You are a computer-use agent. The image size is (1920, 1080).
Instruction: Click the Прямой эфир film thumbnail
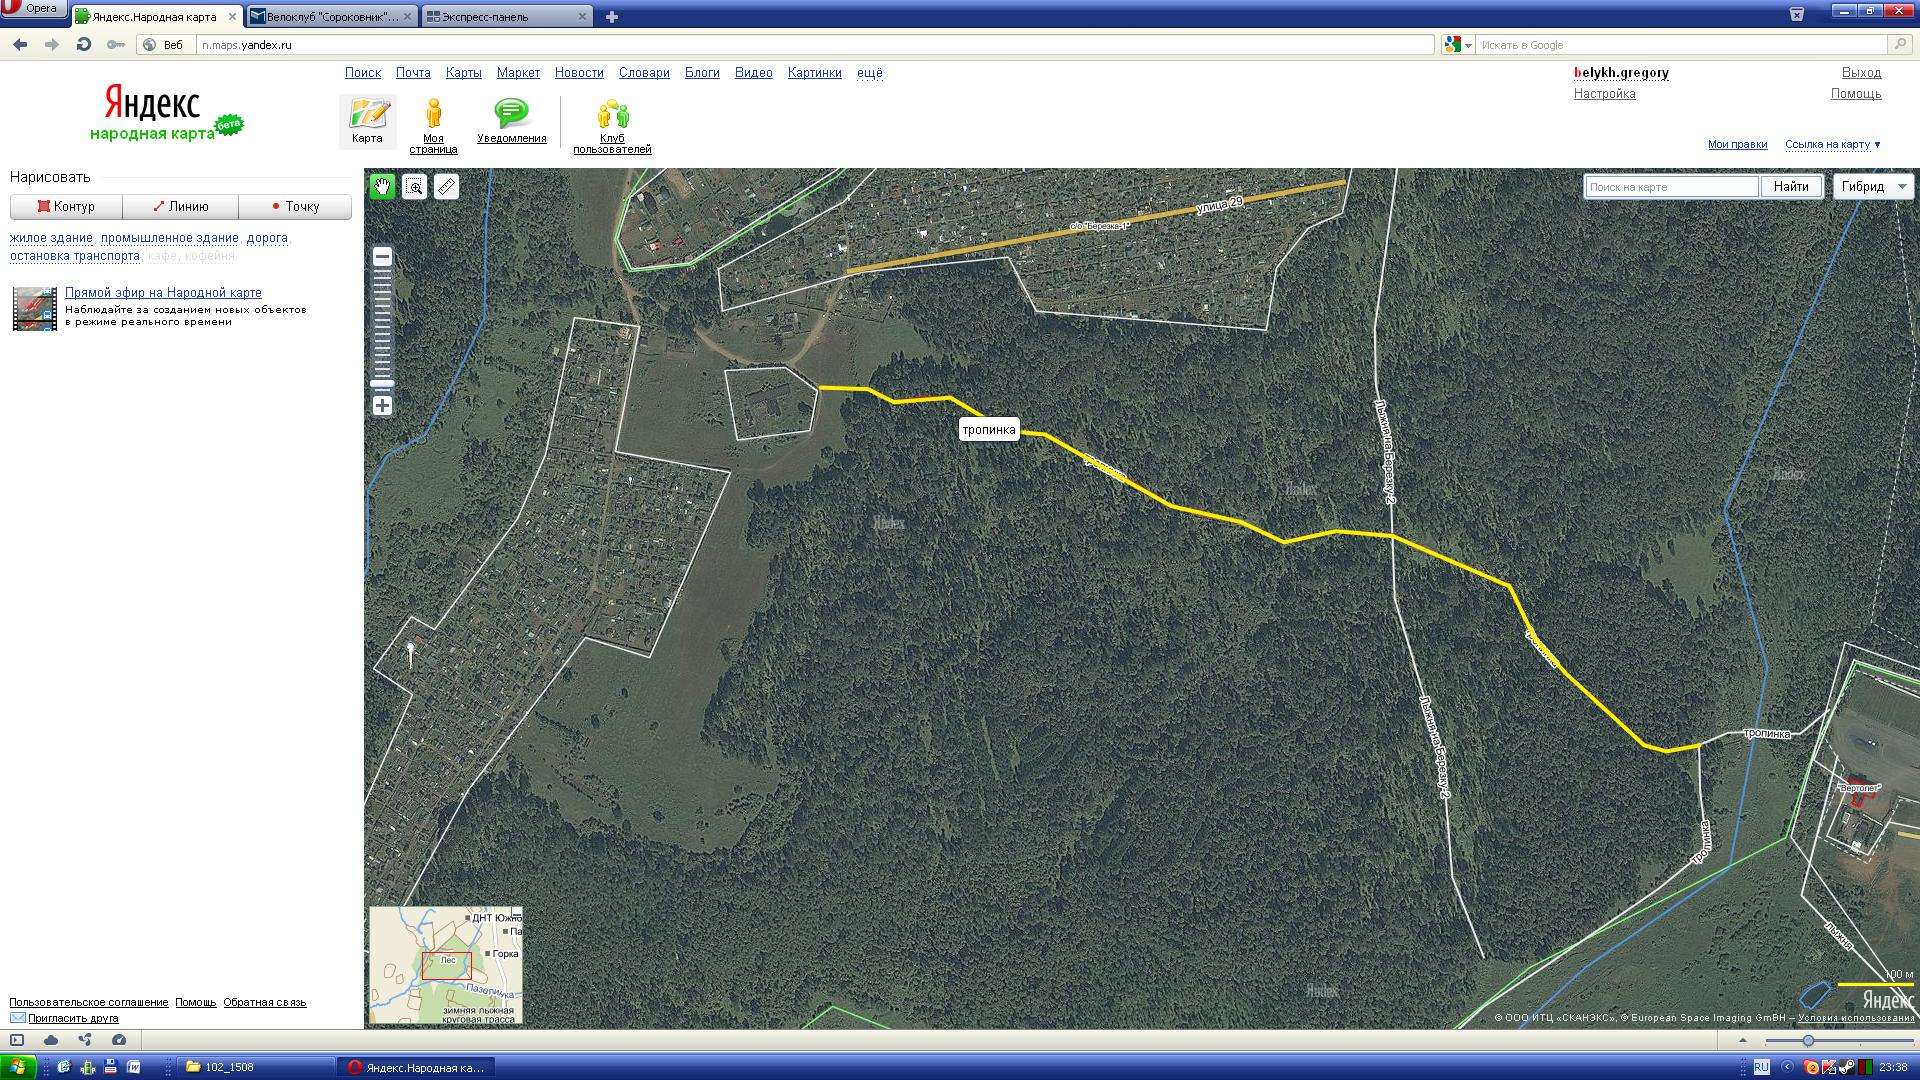click(34, 308)
